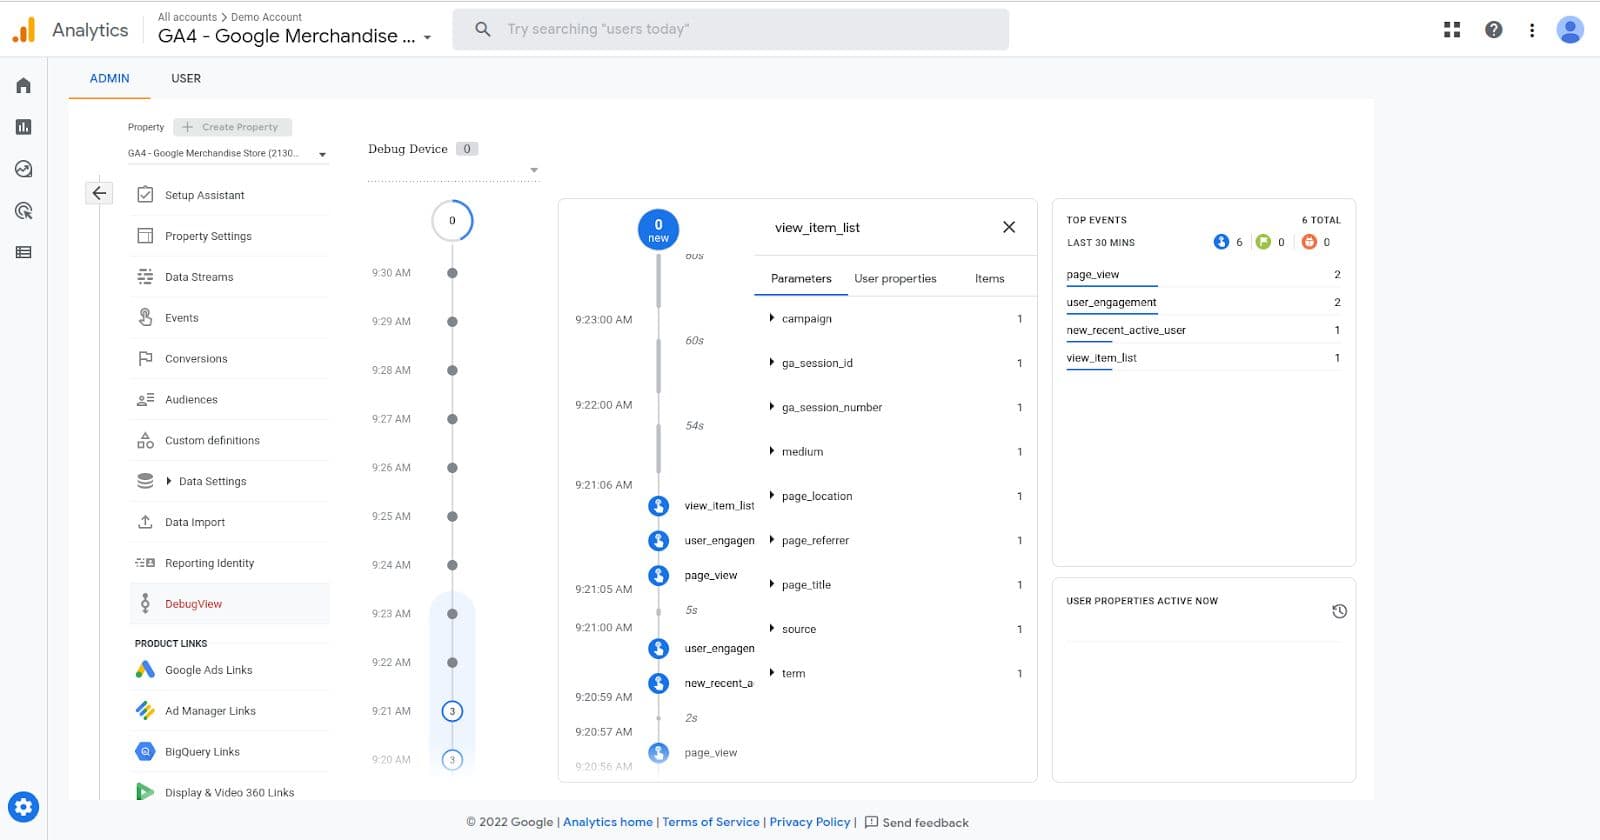Click the Audiences icon
Screen dimensions: 1600x840
coord(145,399)
